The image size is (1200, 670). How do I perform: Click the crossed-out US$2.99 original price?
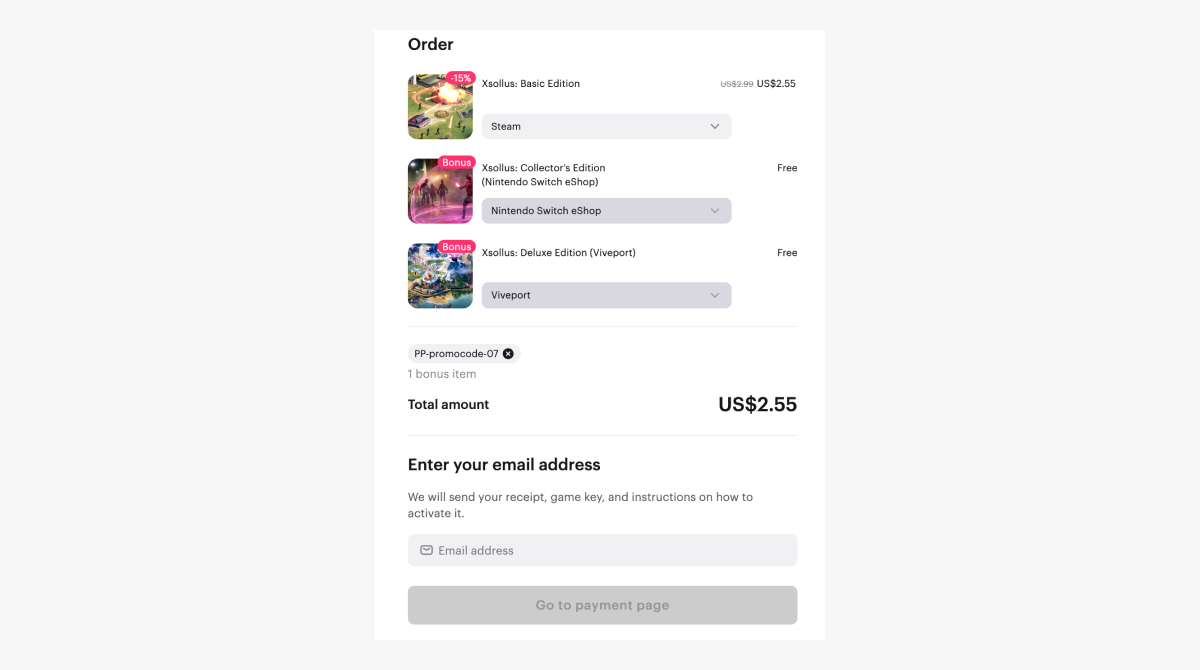pos(736,84)
